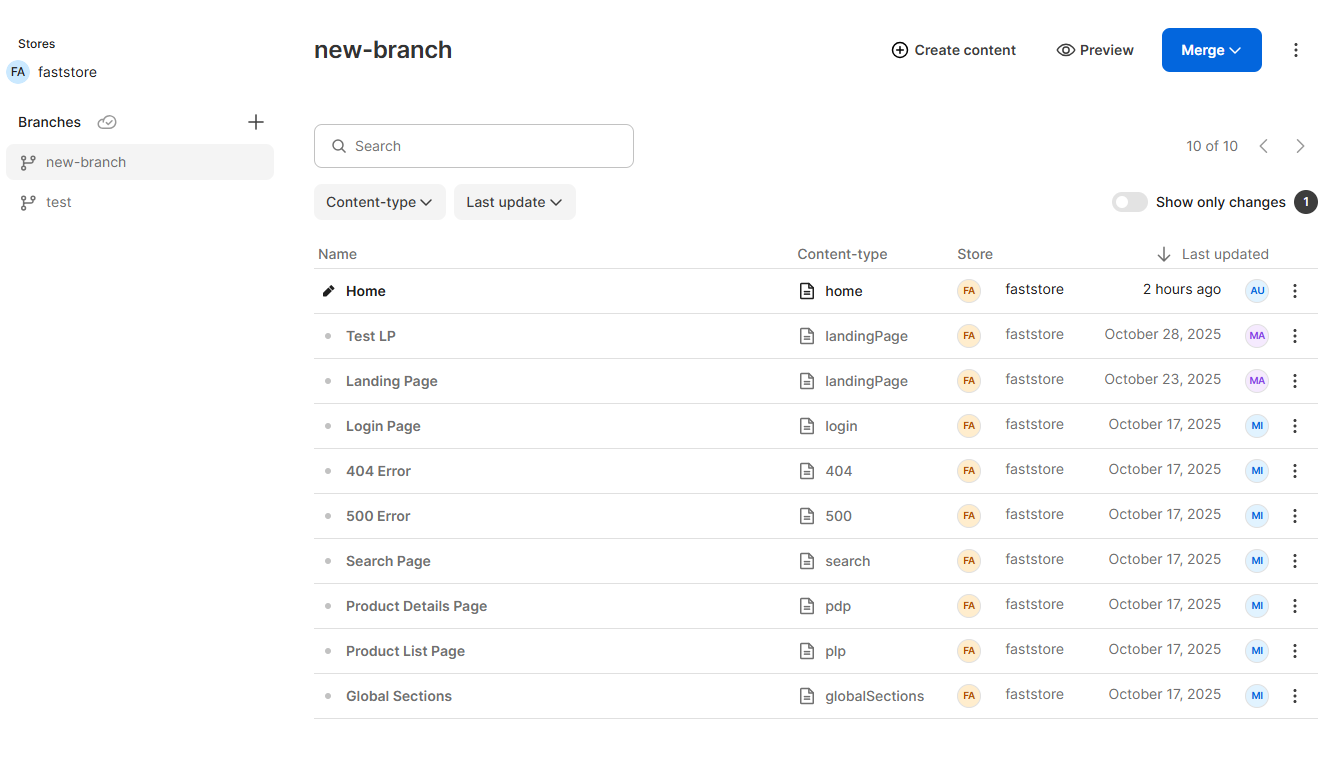The image size is (1331, 769).
Task: Focus the Search input field
Action: point(474,146)
